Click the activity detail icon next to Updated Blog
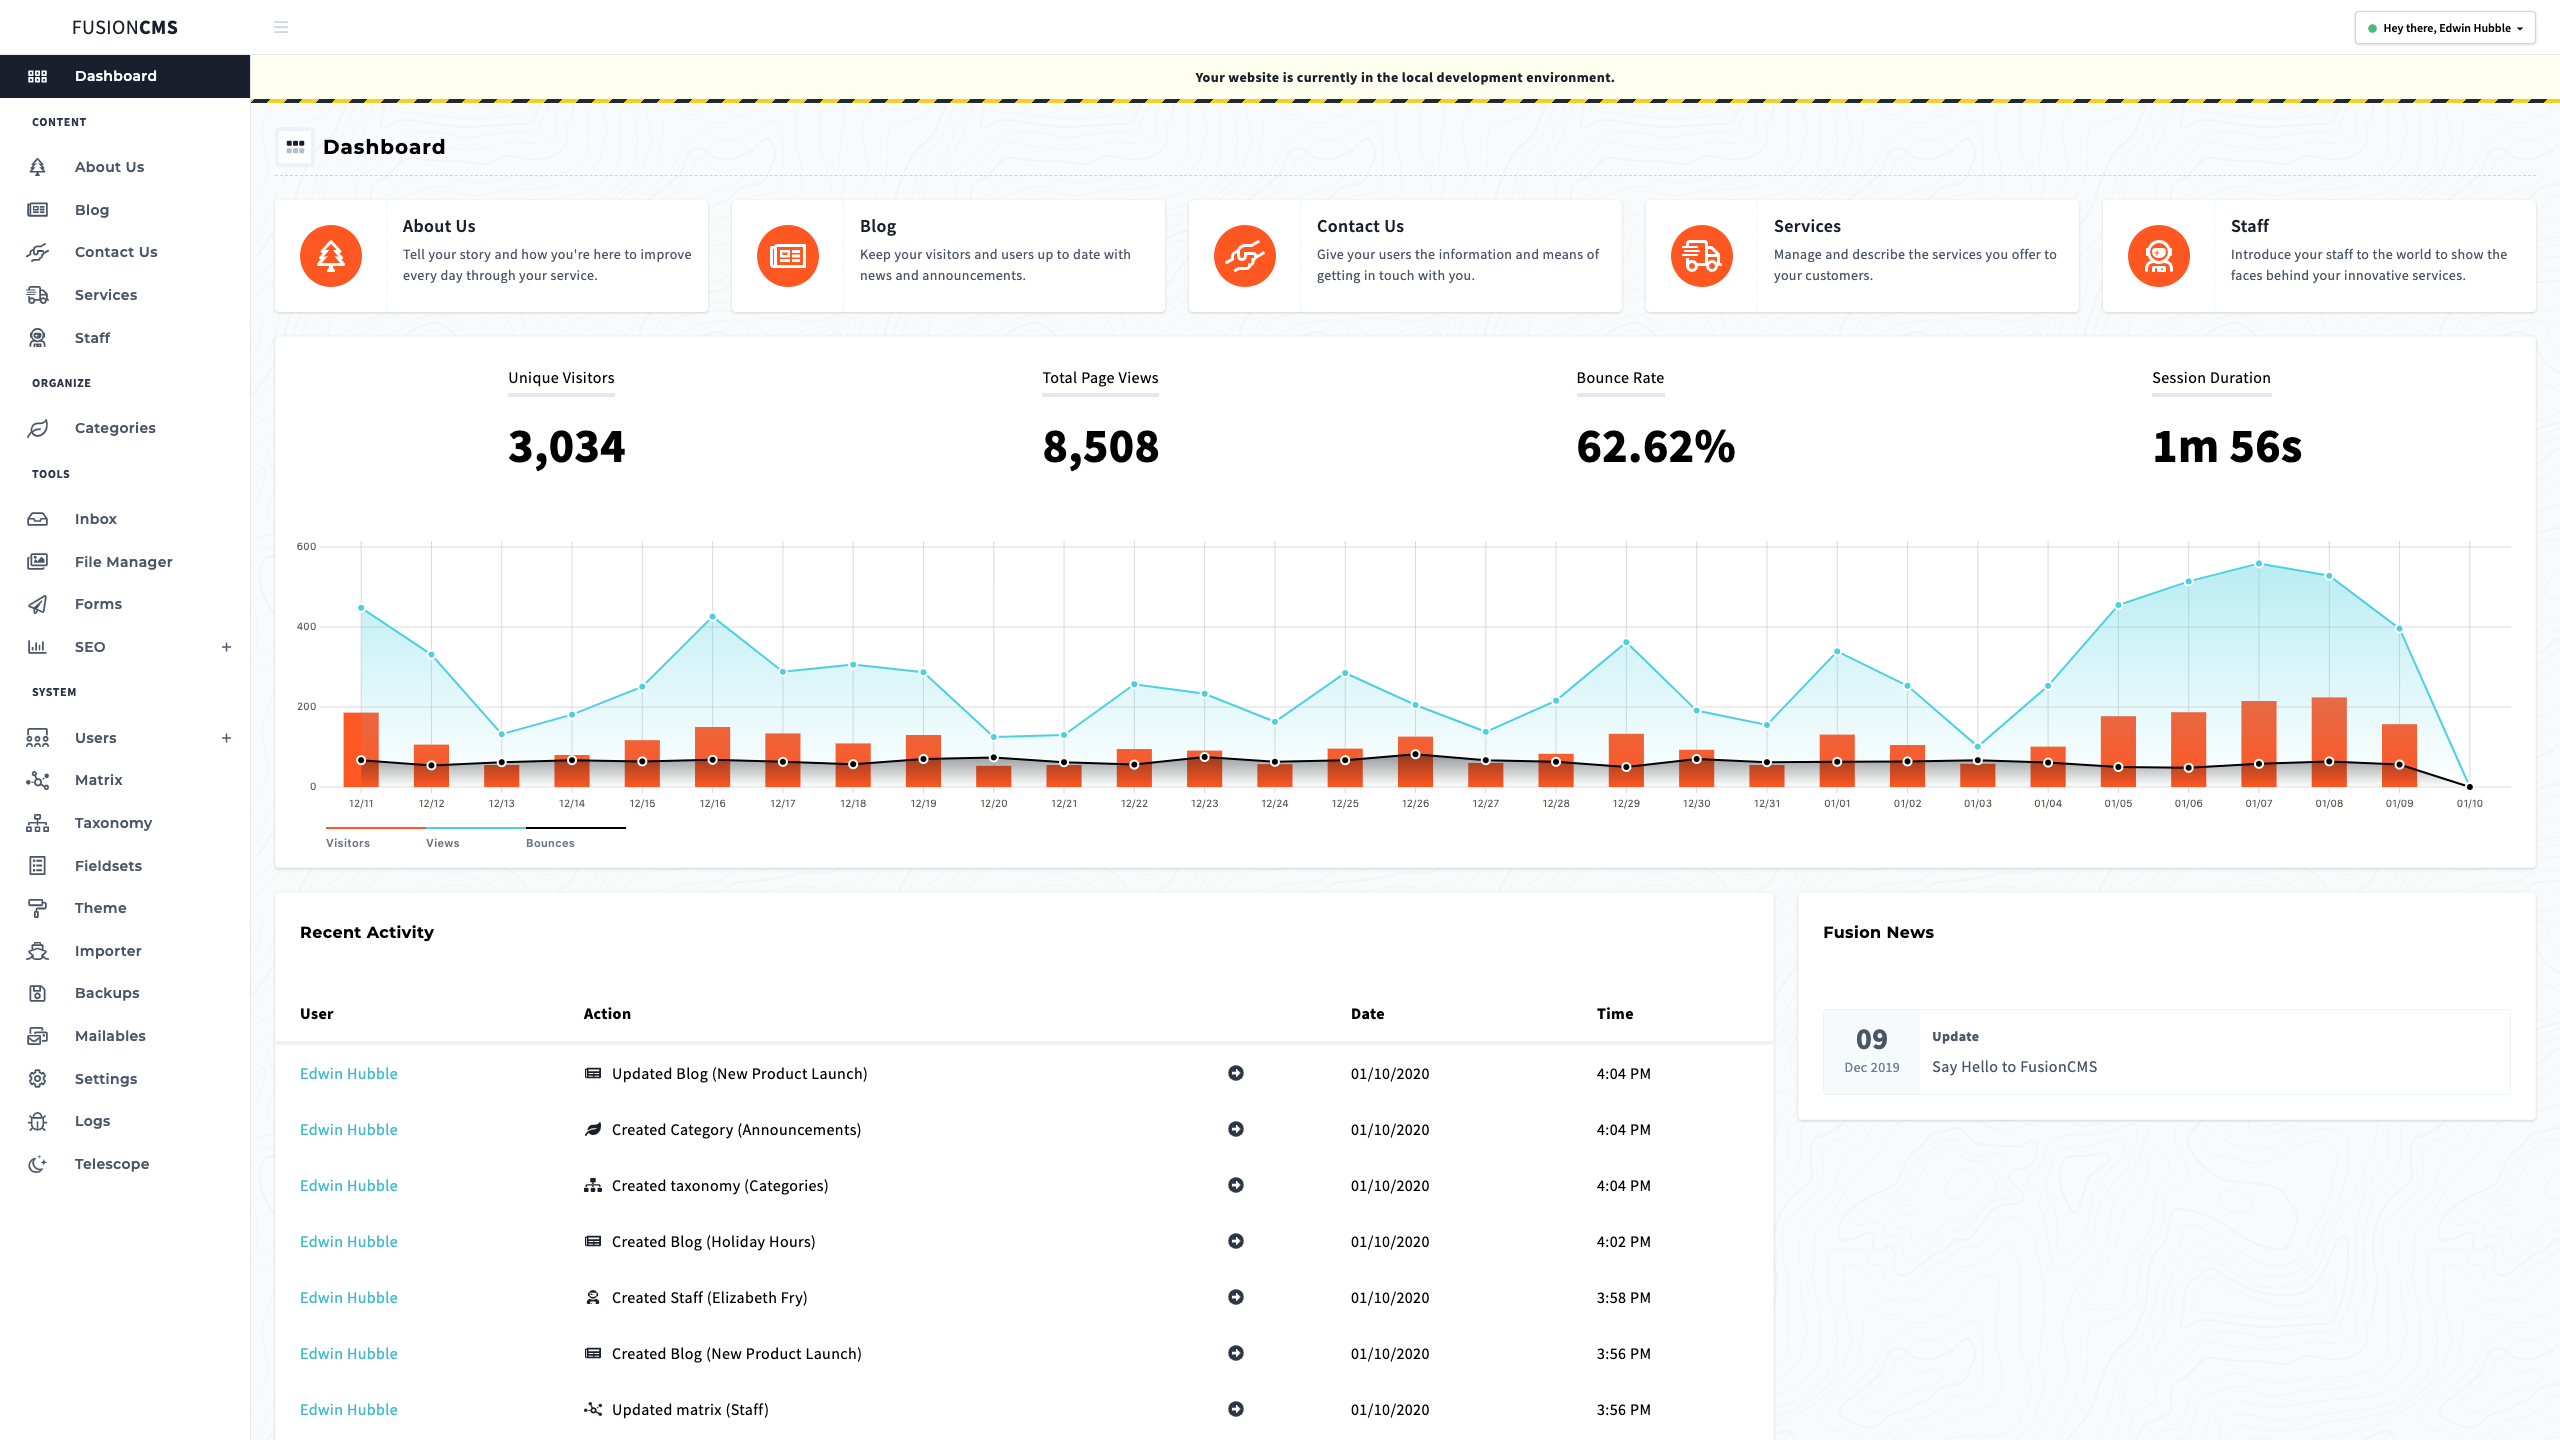 pos(1236,1073)
